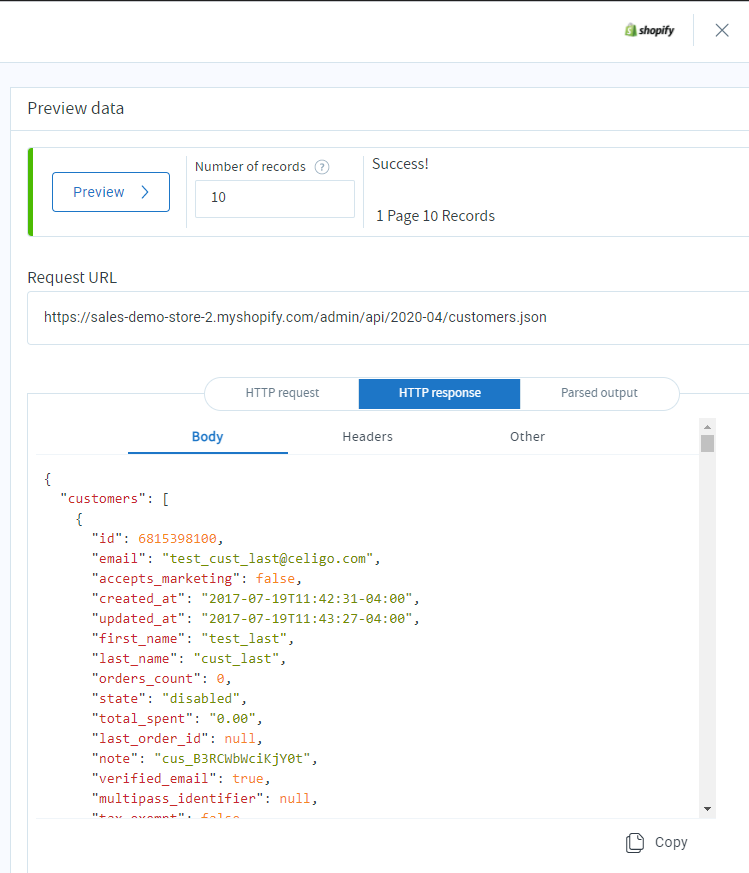Click the total_spent value "0.00"
Screen dimensions: 749x873
[232, 719]
